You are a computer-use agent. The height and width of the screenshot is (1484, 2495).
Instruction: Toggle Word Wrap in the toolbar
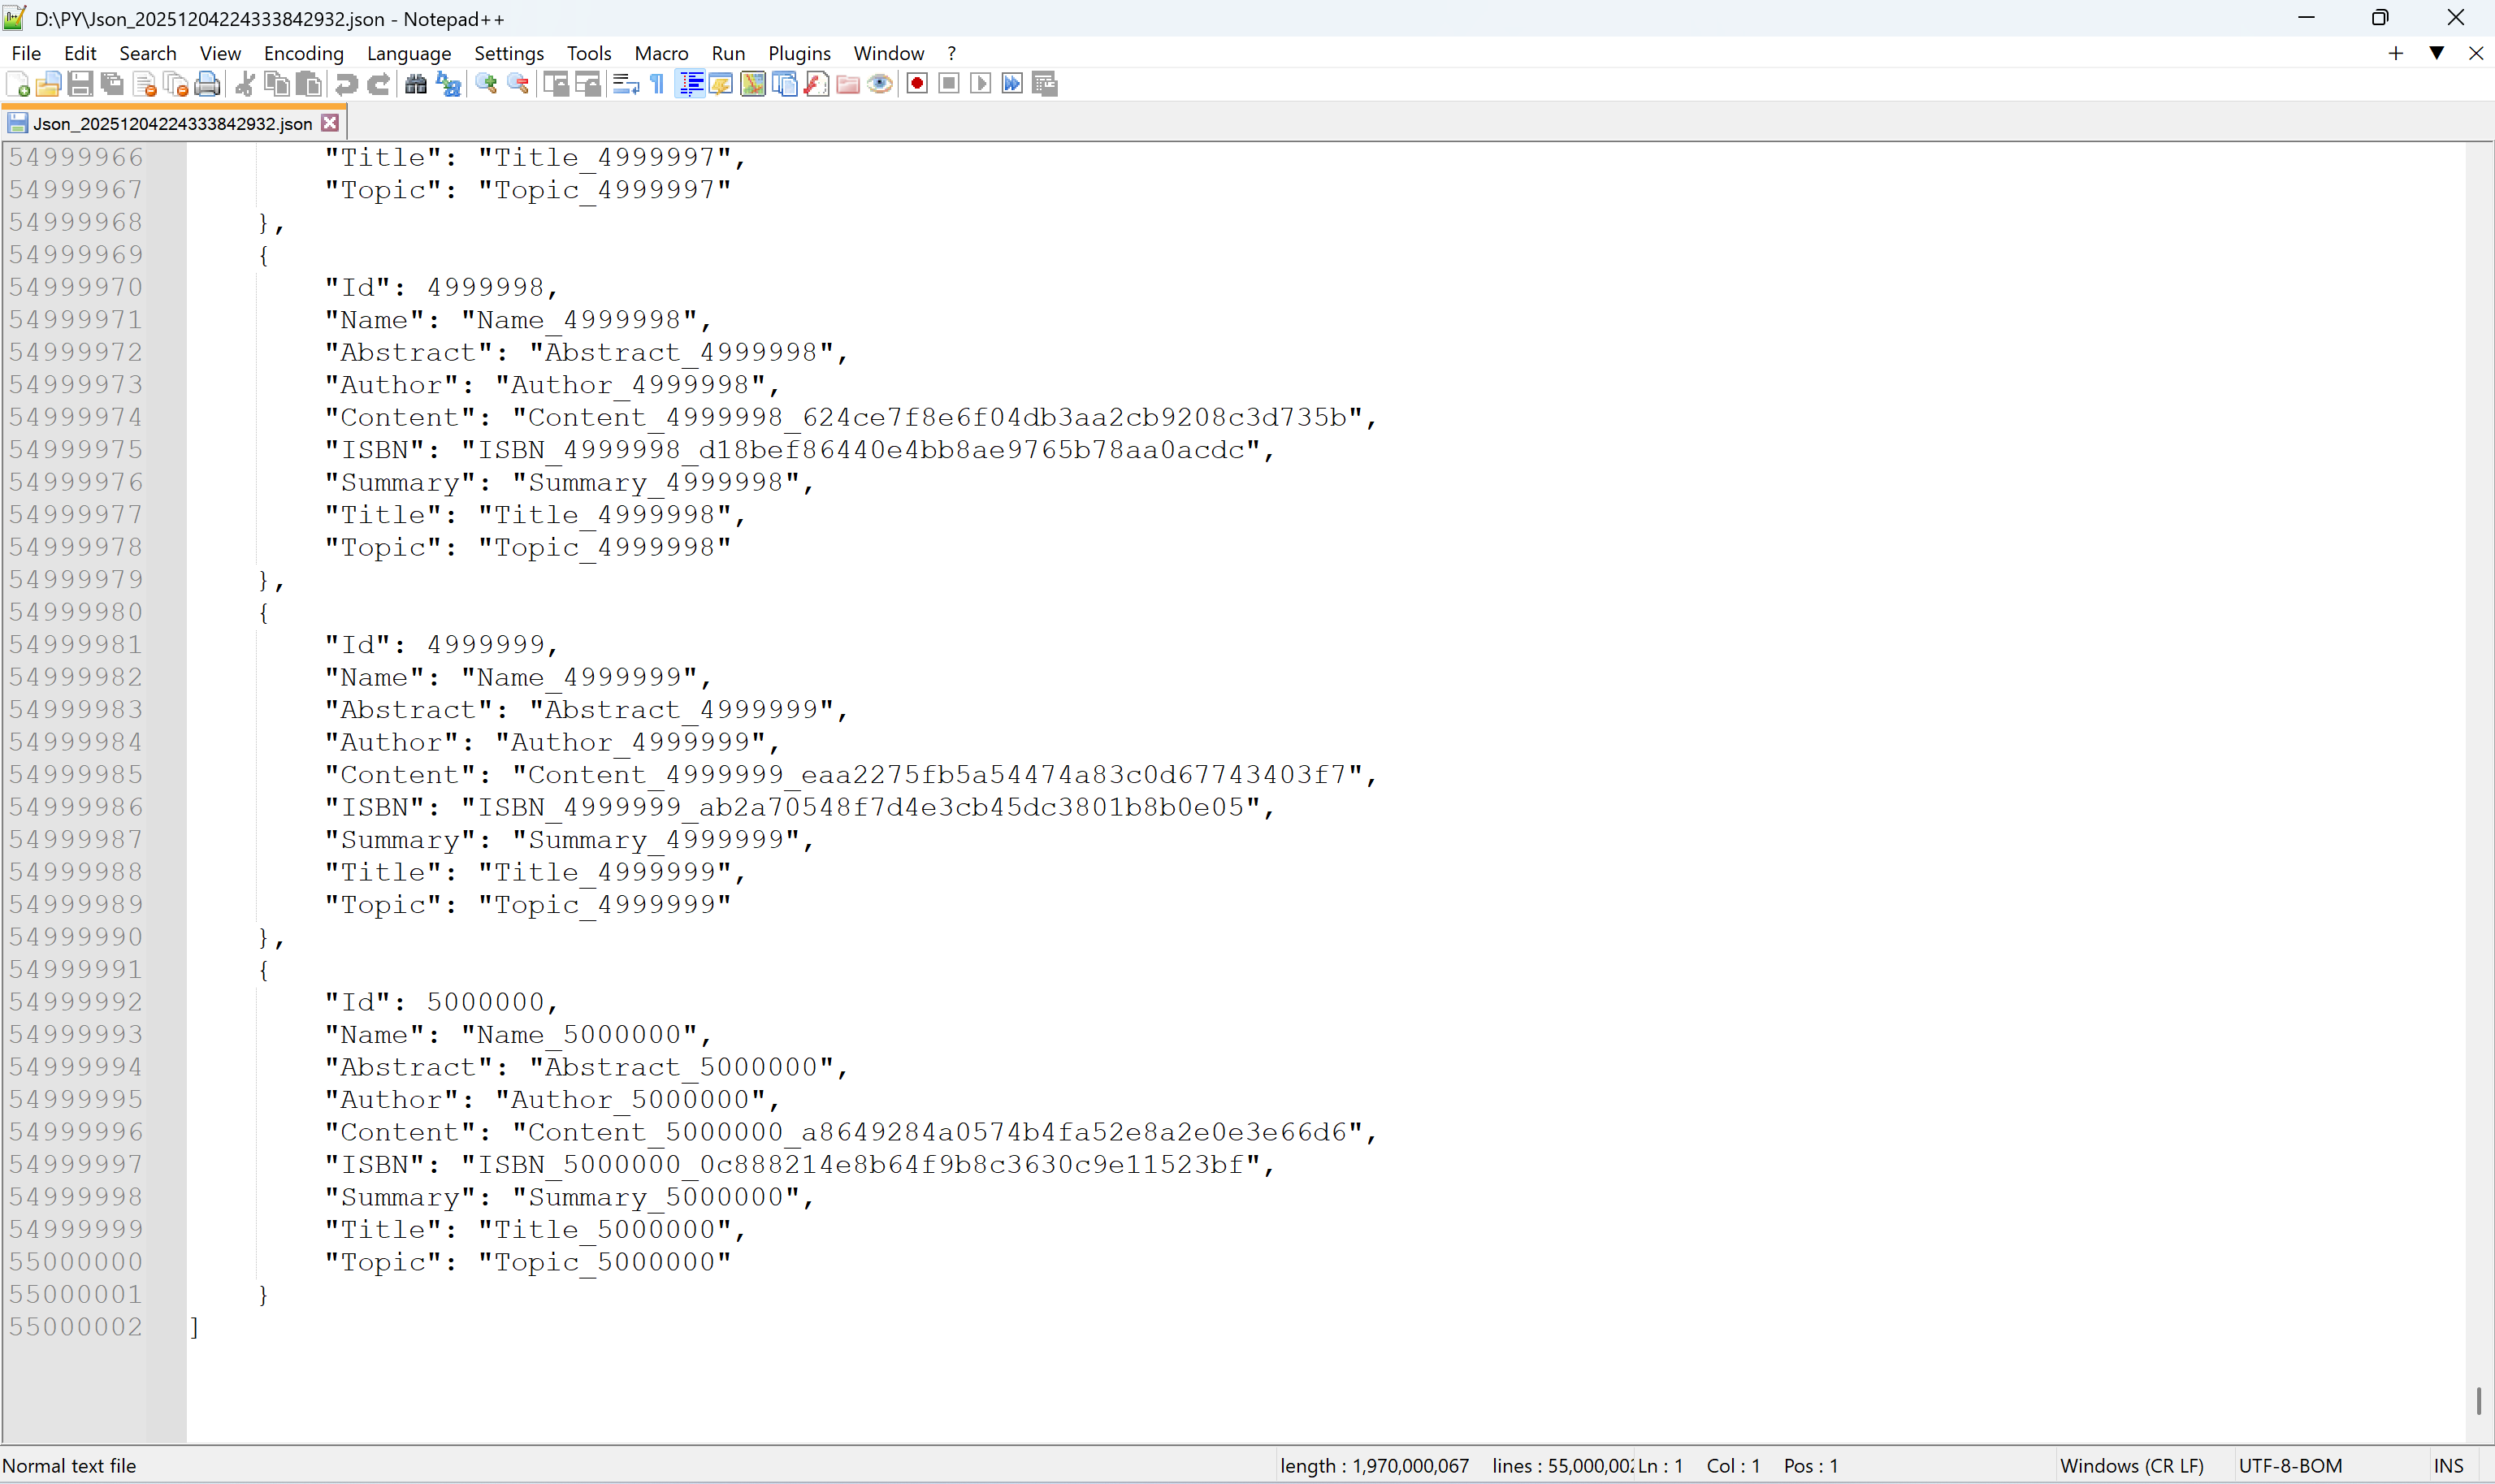point(625,84)
